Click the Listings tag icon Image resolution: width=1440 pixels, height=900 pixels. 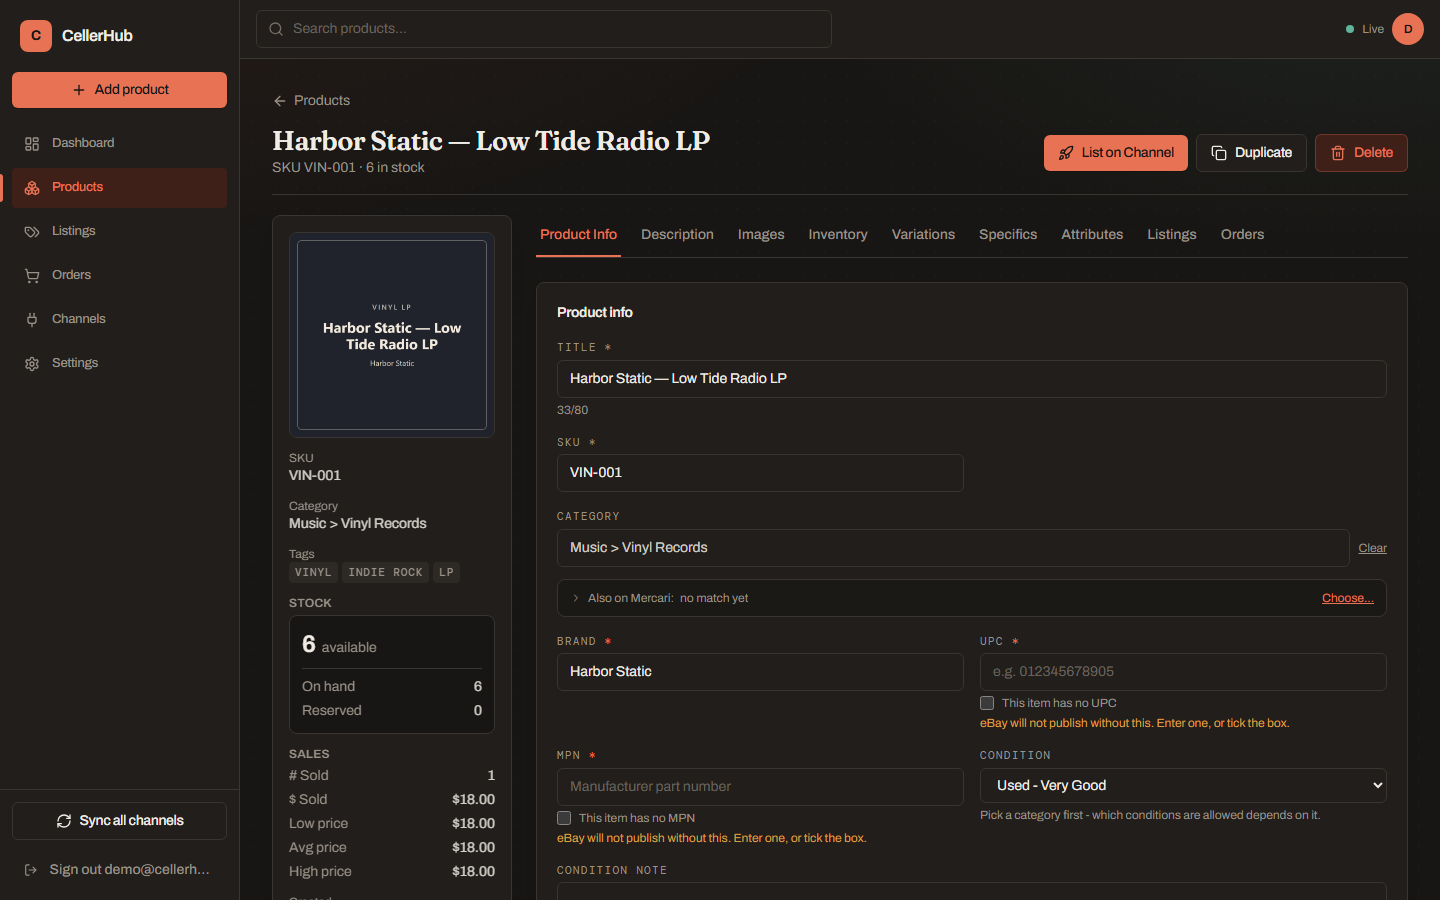pyautogui.click(x=32, y=232)
